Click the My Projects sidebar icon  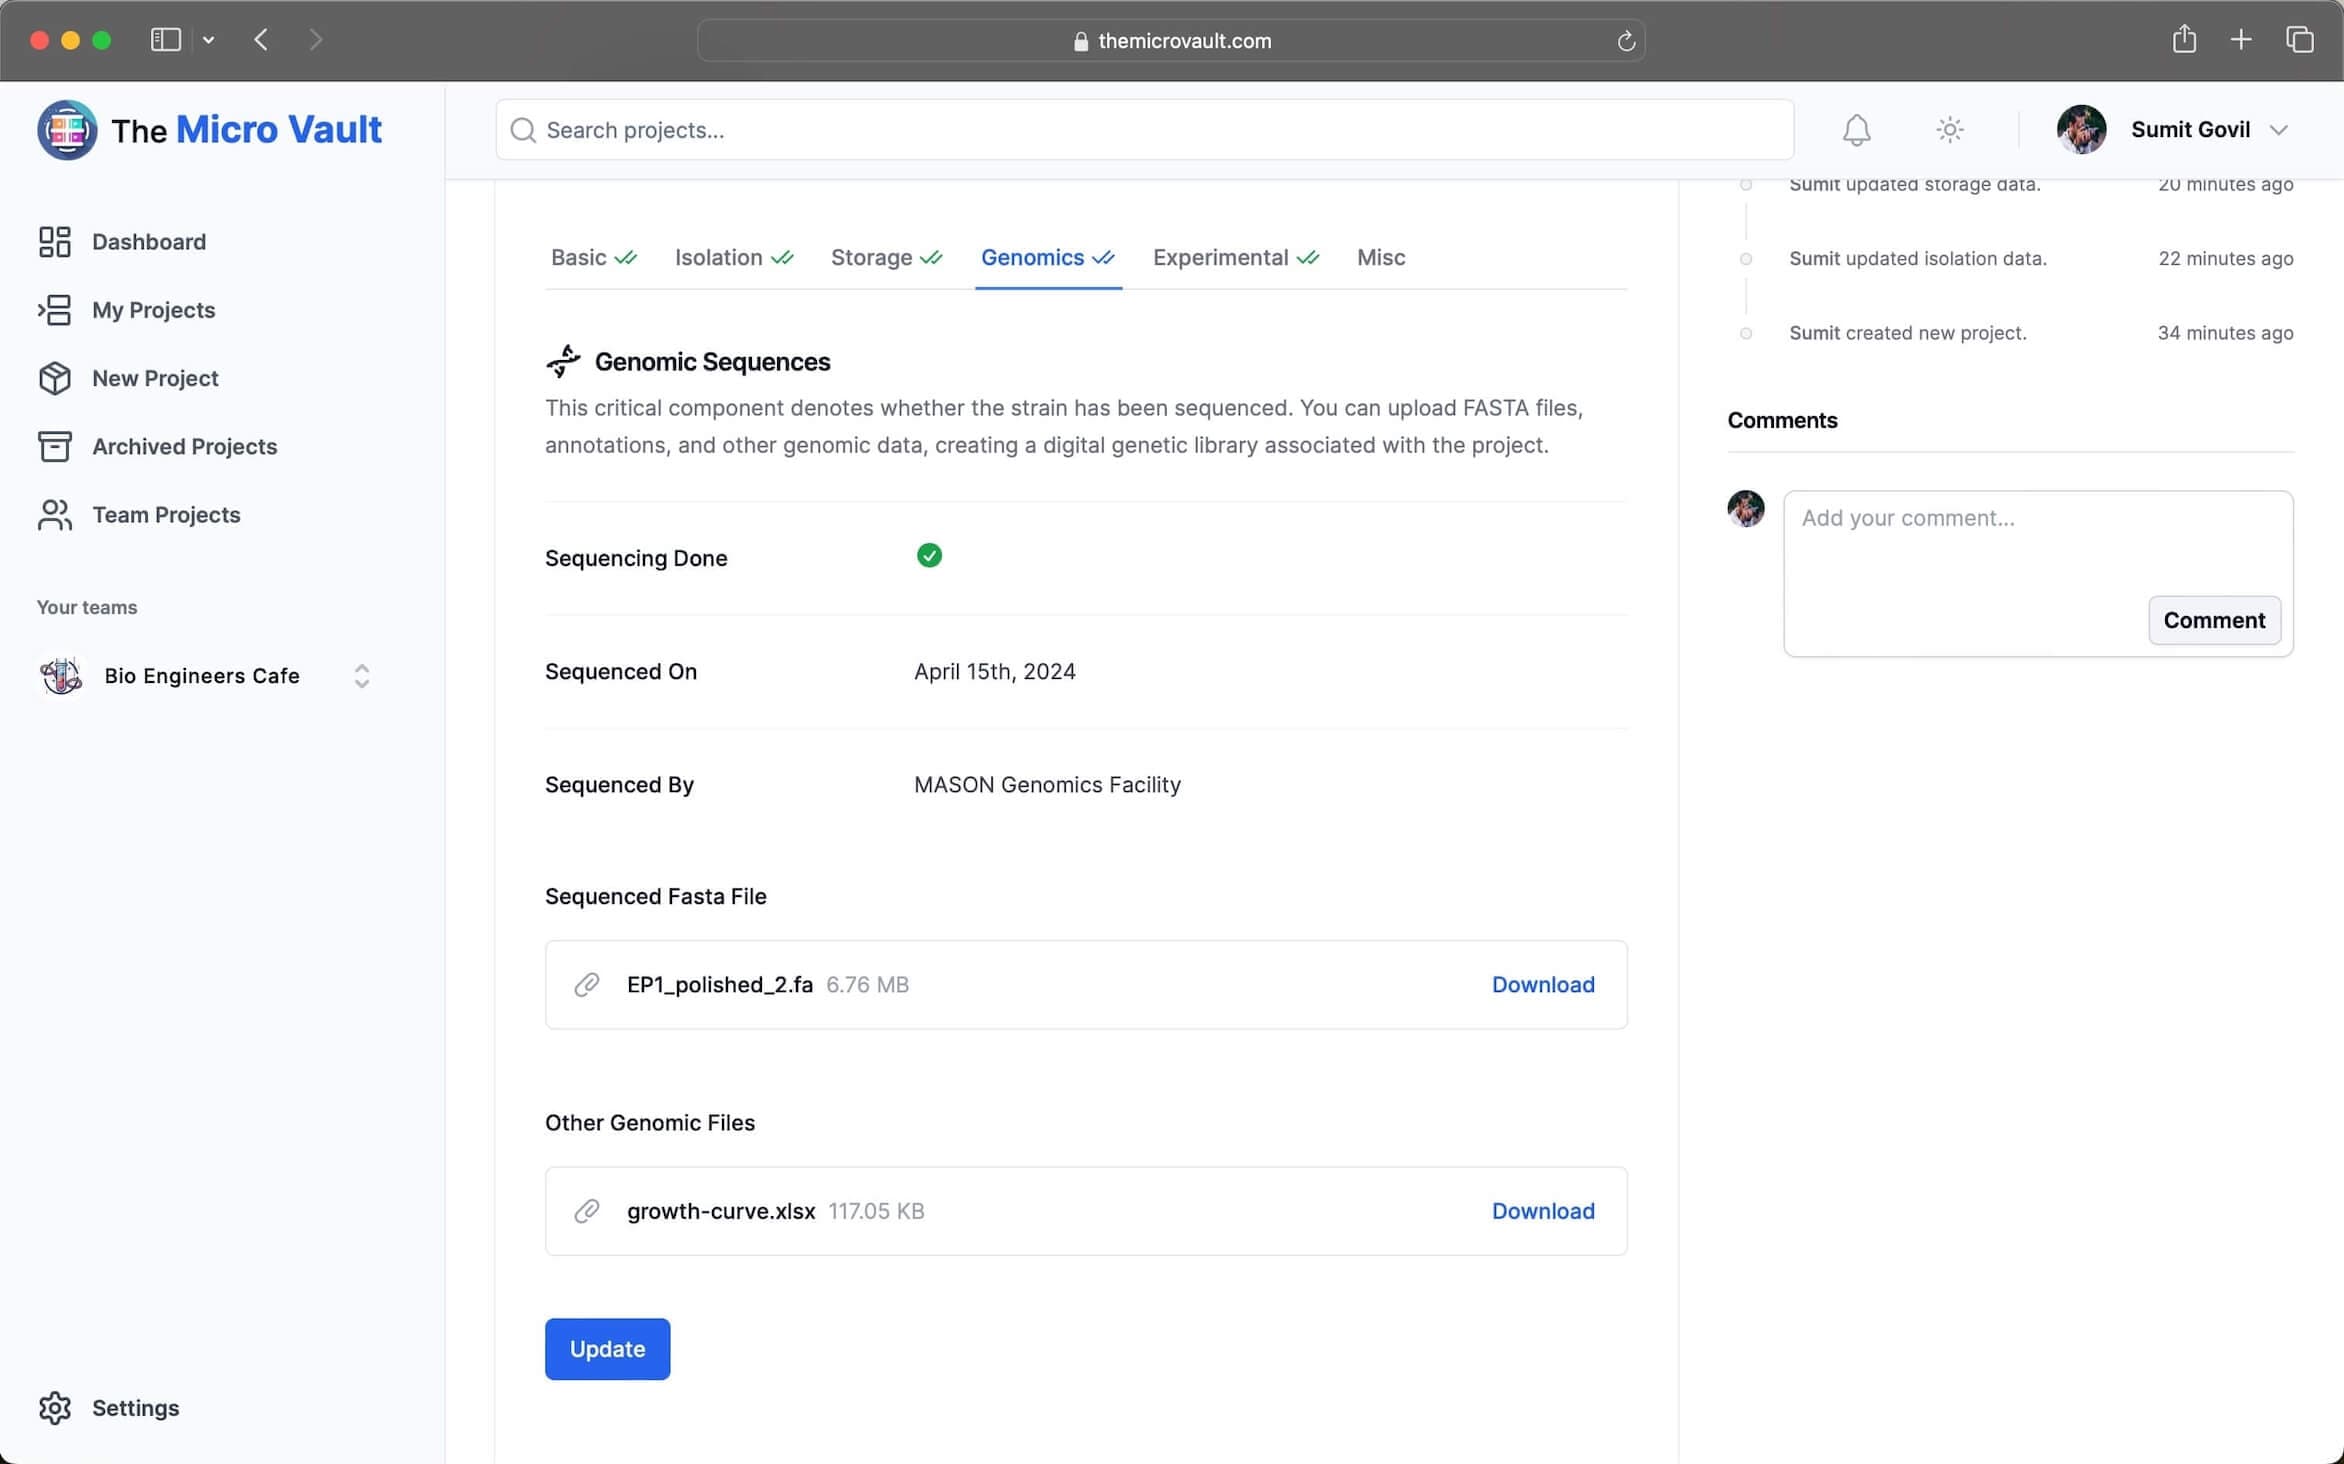54,310
